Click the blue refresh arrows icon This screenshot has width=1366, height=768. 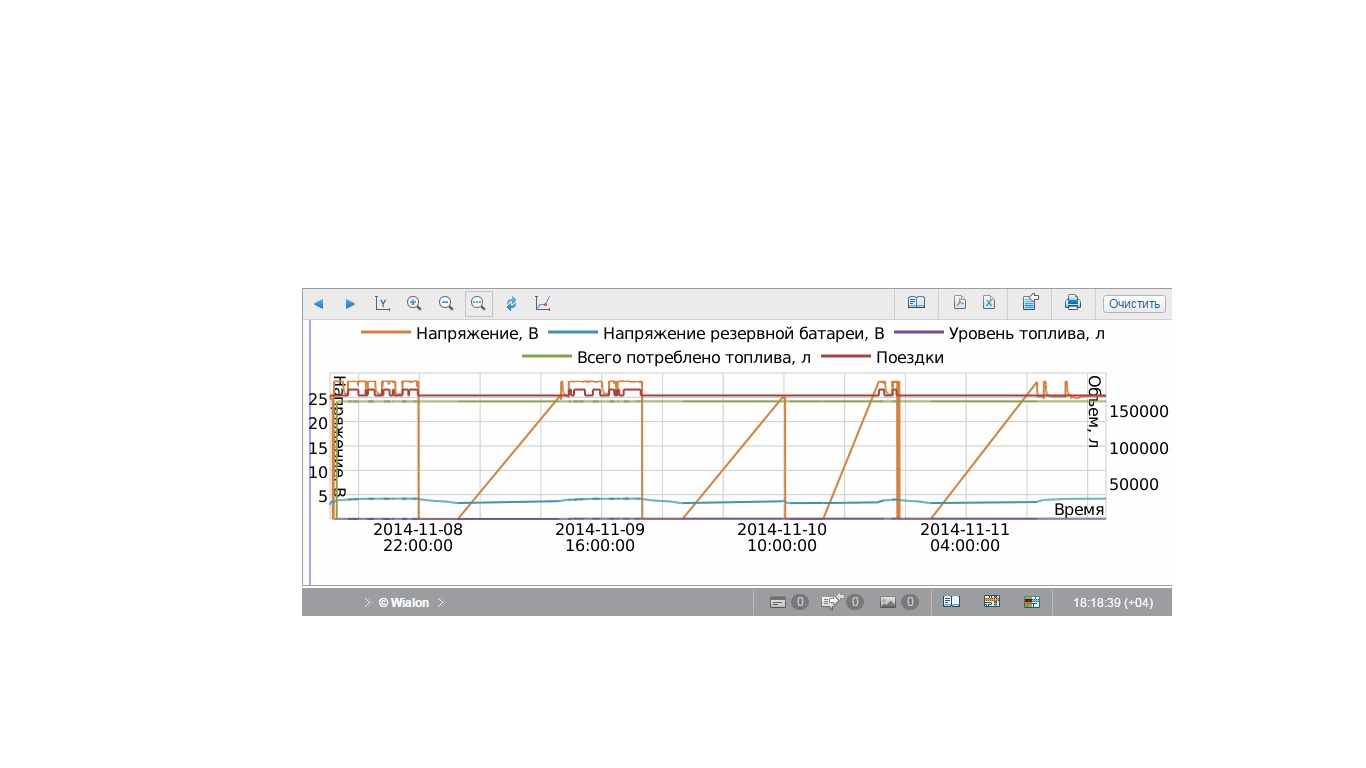point(511,304)
